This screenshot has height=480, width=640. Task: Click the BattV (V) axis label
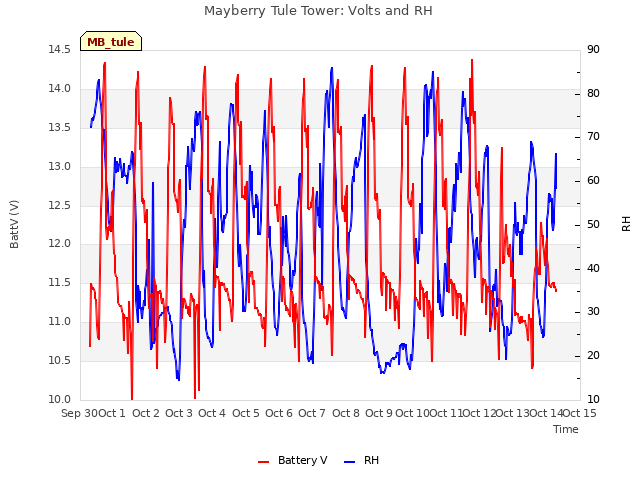point(14,224)
